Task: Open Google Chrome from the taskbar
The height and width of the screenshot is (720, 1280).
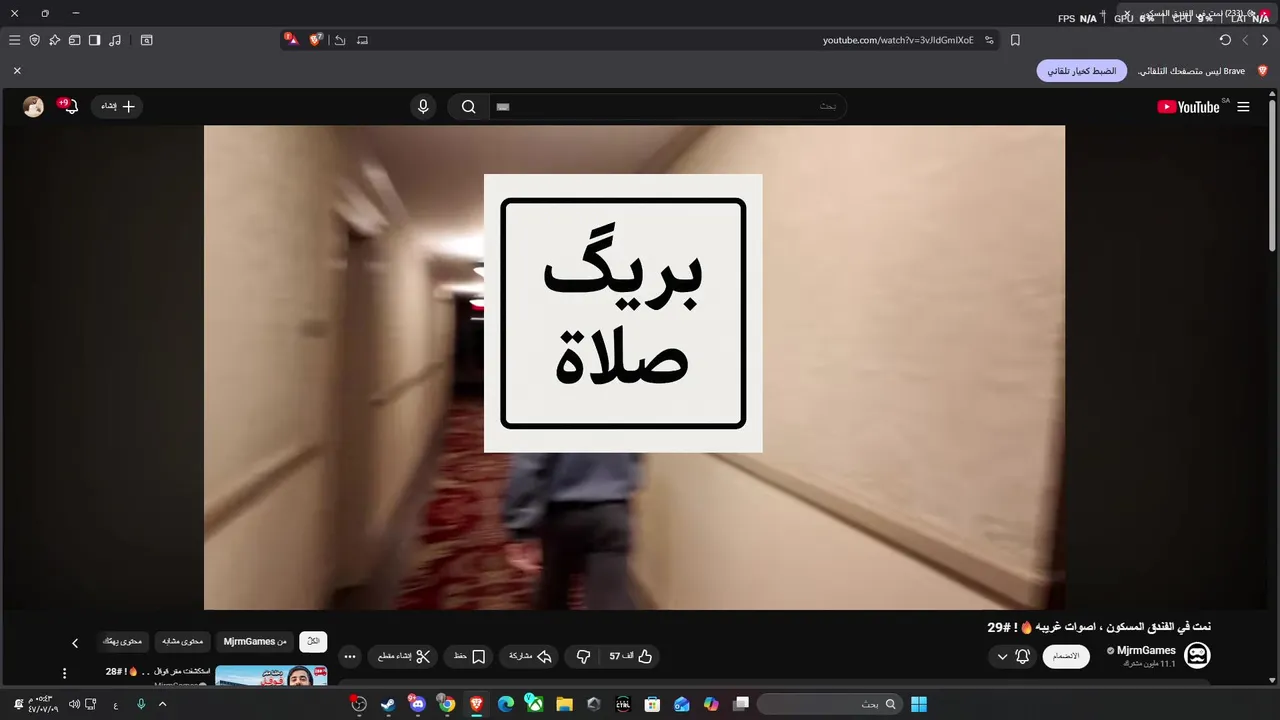Action: [x=447, y=704]
